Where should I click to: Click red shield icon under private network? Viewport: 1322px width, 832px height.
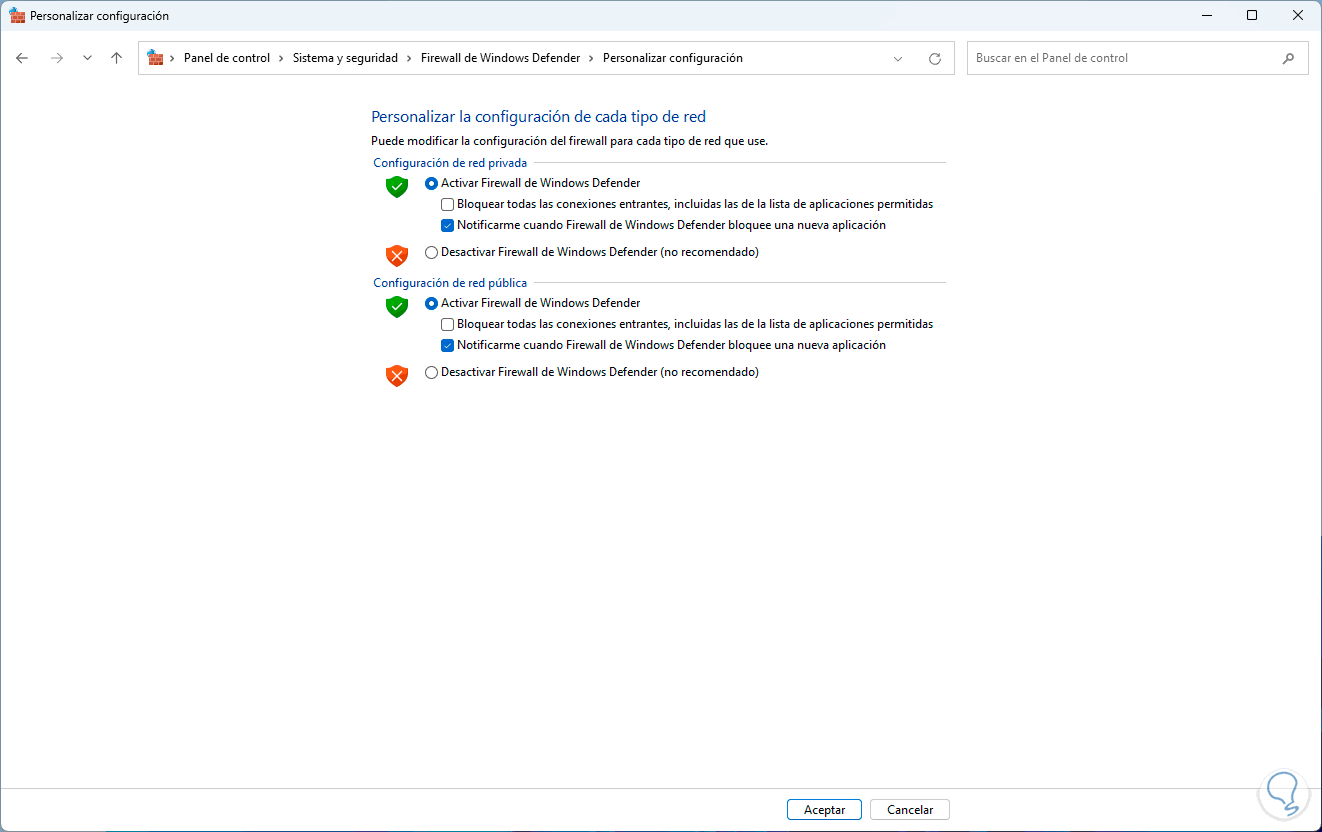[397, 256]
